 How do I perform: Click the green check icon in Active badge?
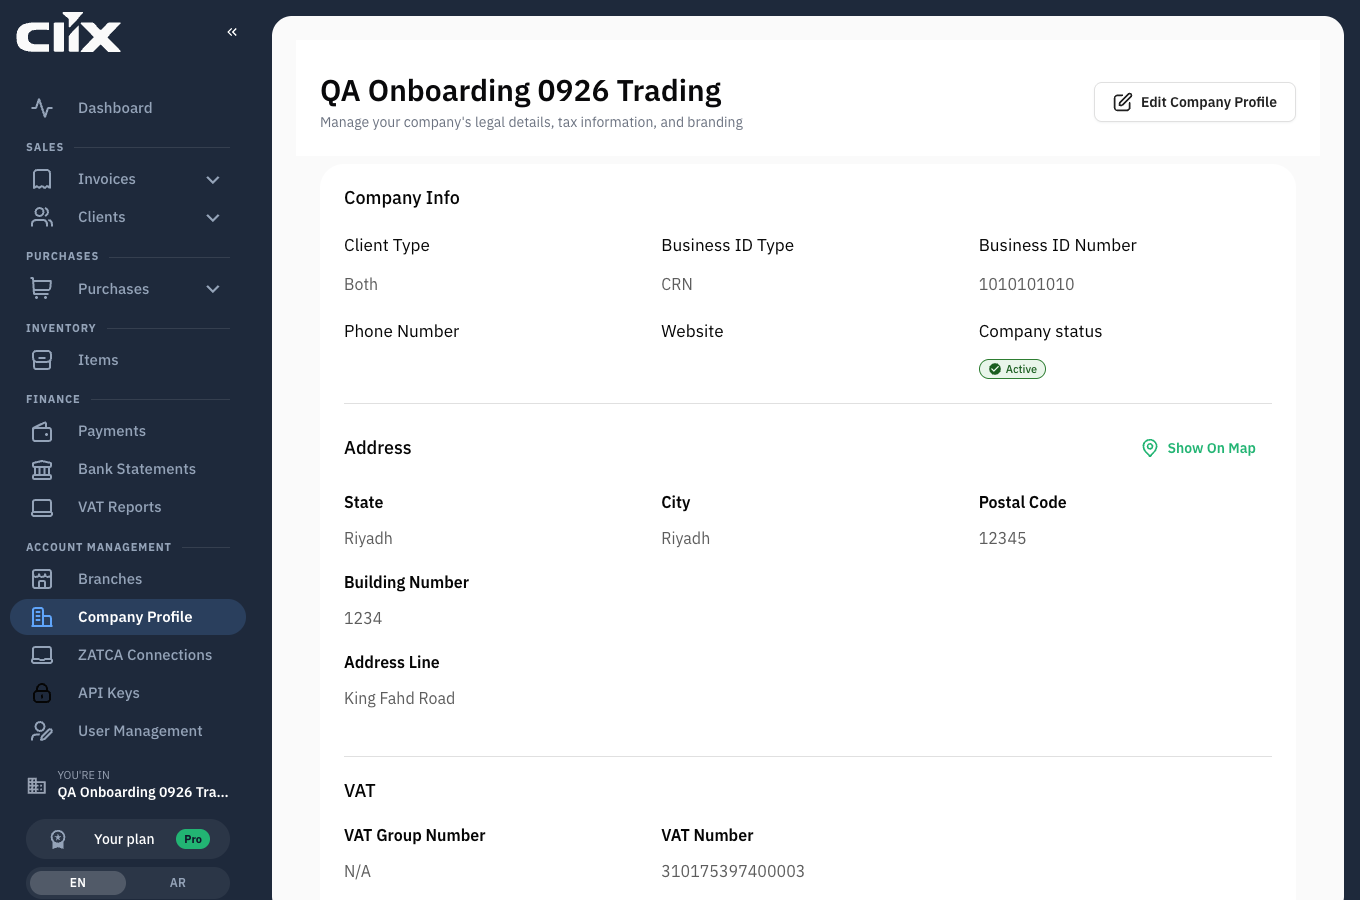(x=995, y=369)
